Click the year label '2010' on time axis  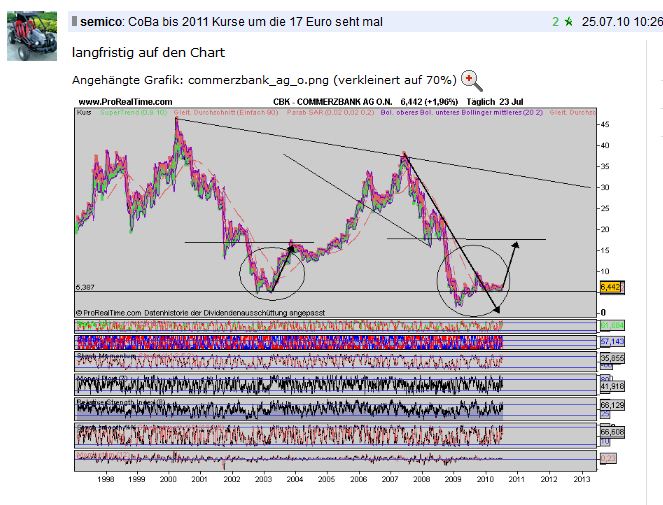click(485, 479)
